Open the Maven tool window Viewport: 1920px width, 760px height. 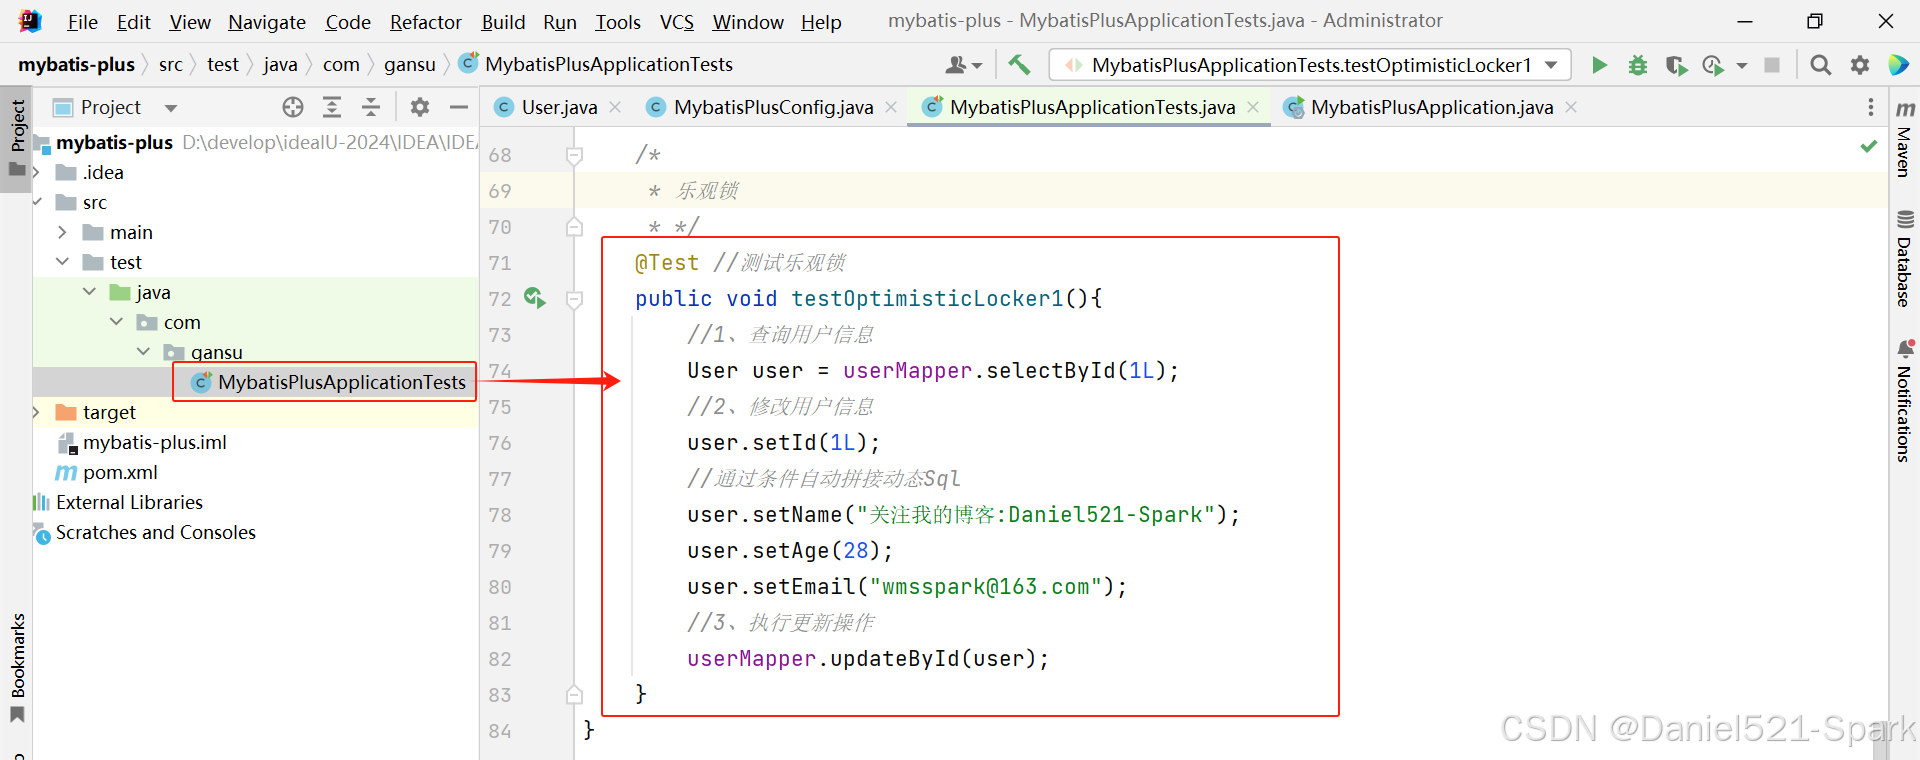click(x=1905, y=138)
